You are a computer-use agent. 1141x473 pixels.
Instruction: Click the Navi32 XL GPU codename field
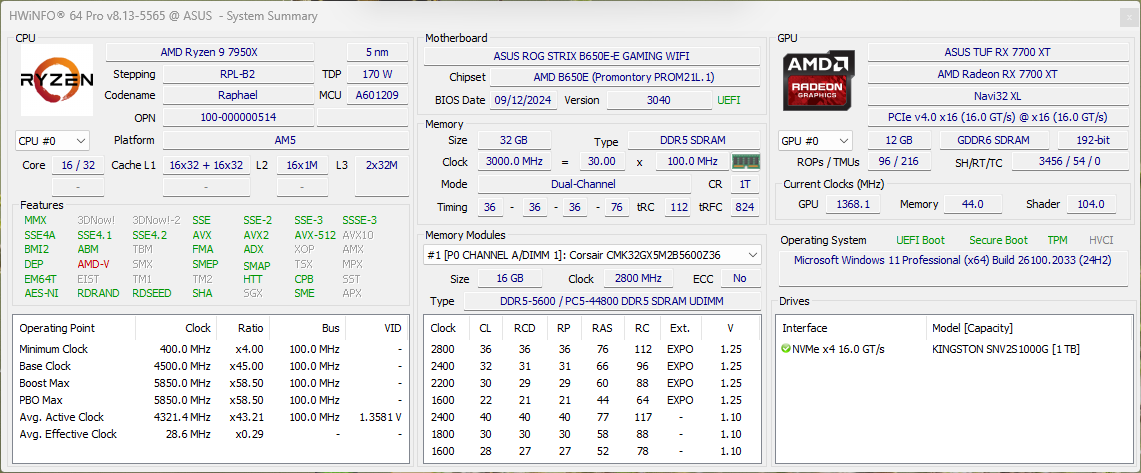tap(998, 96)
